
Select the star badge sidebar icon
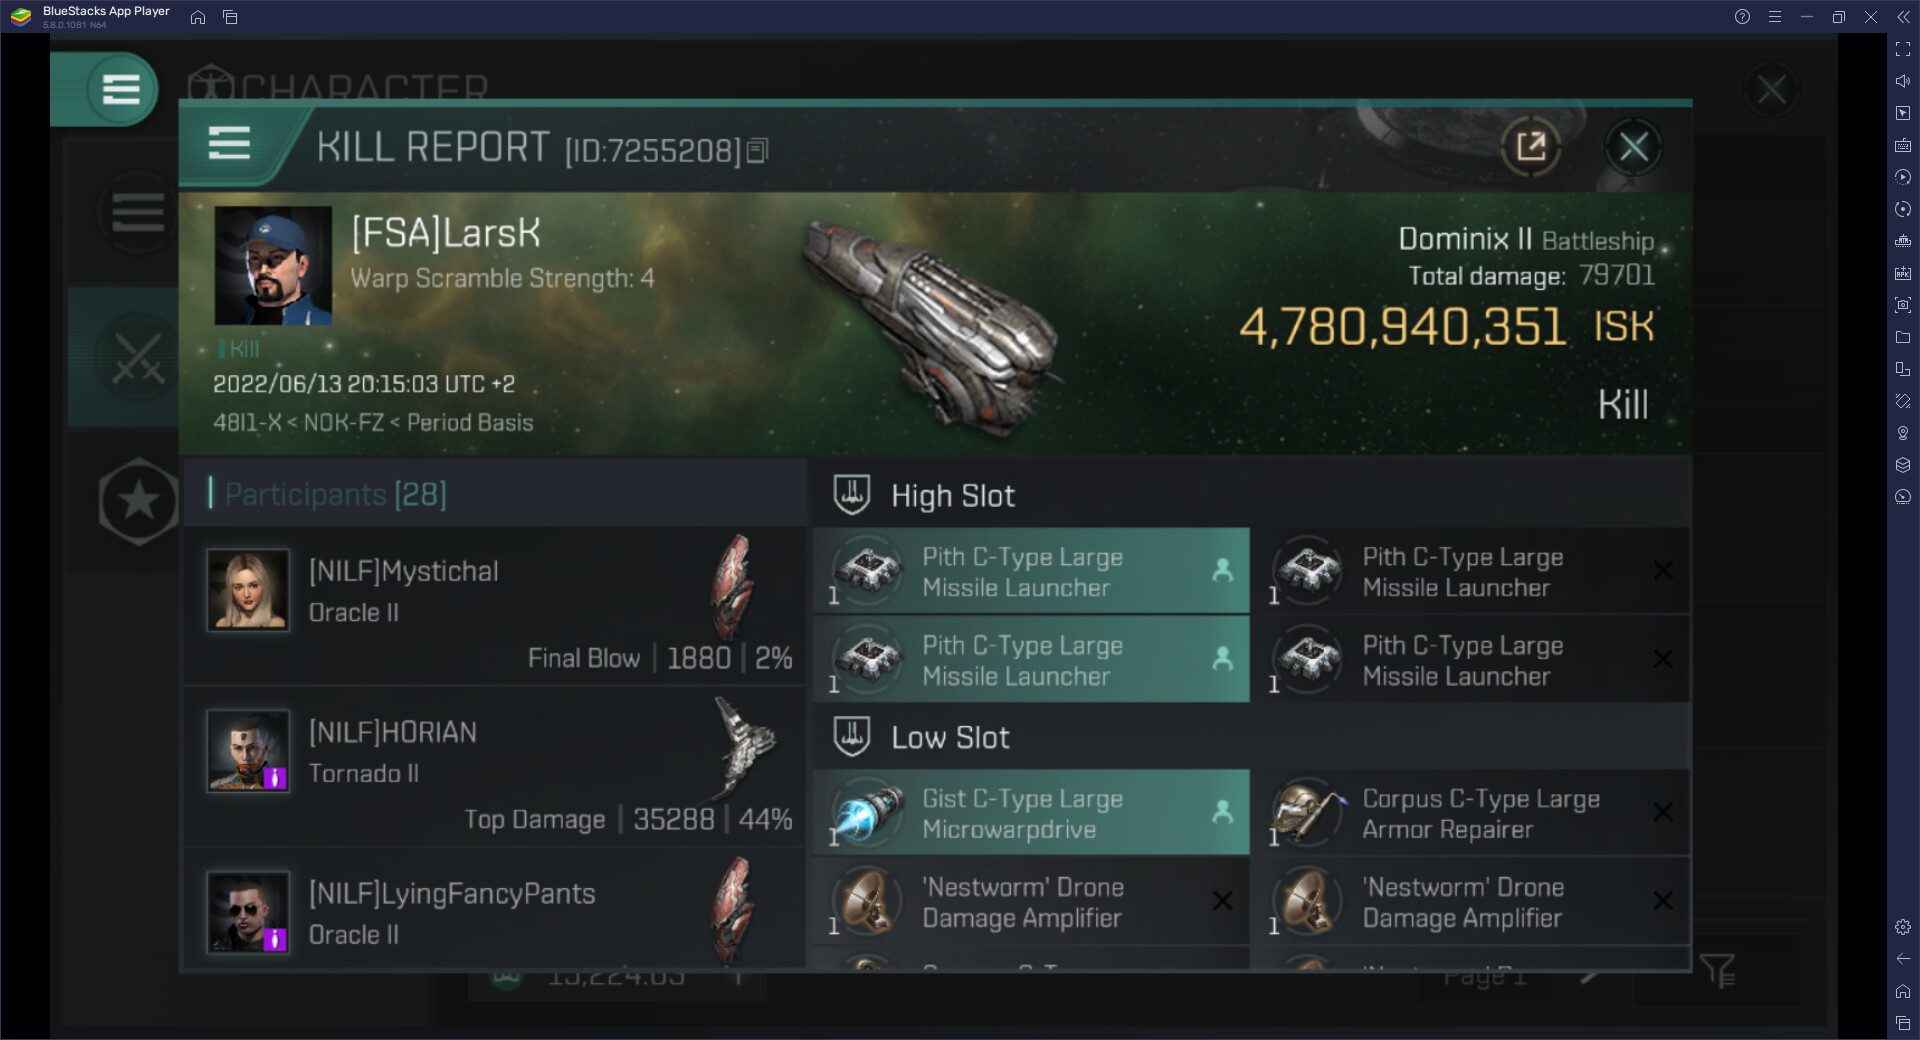tap(138, 501)
